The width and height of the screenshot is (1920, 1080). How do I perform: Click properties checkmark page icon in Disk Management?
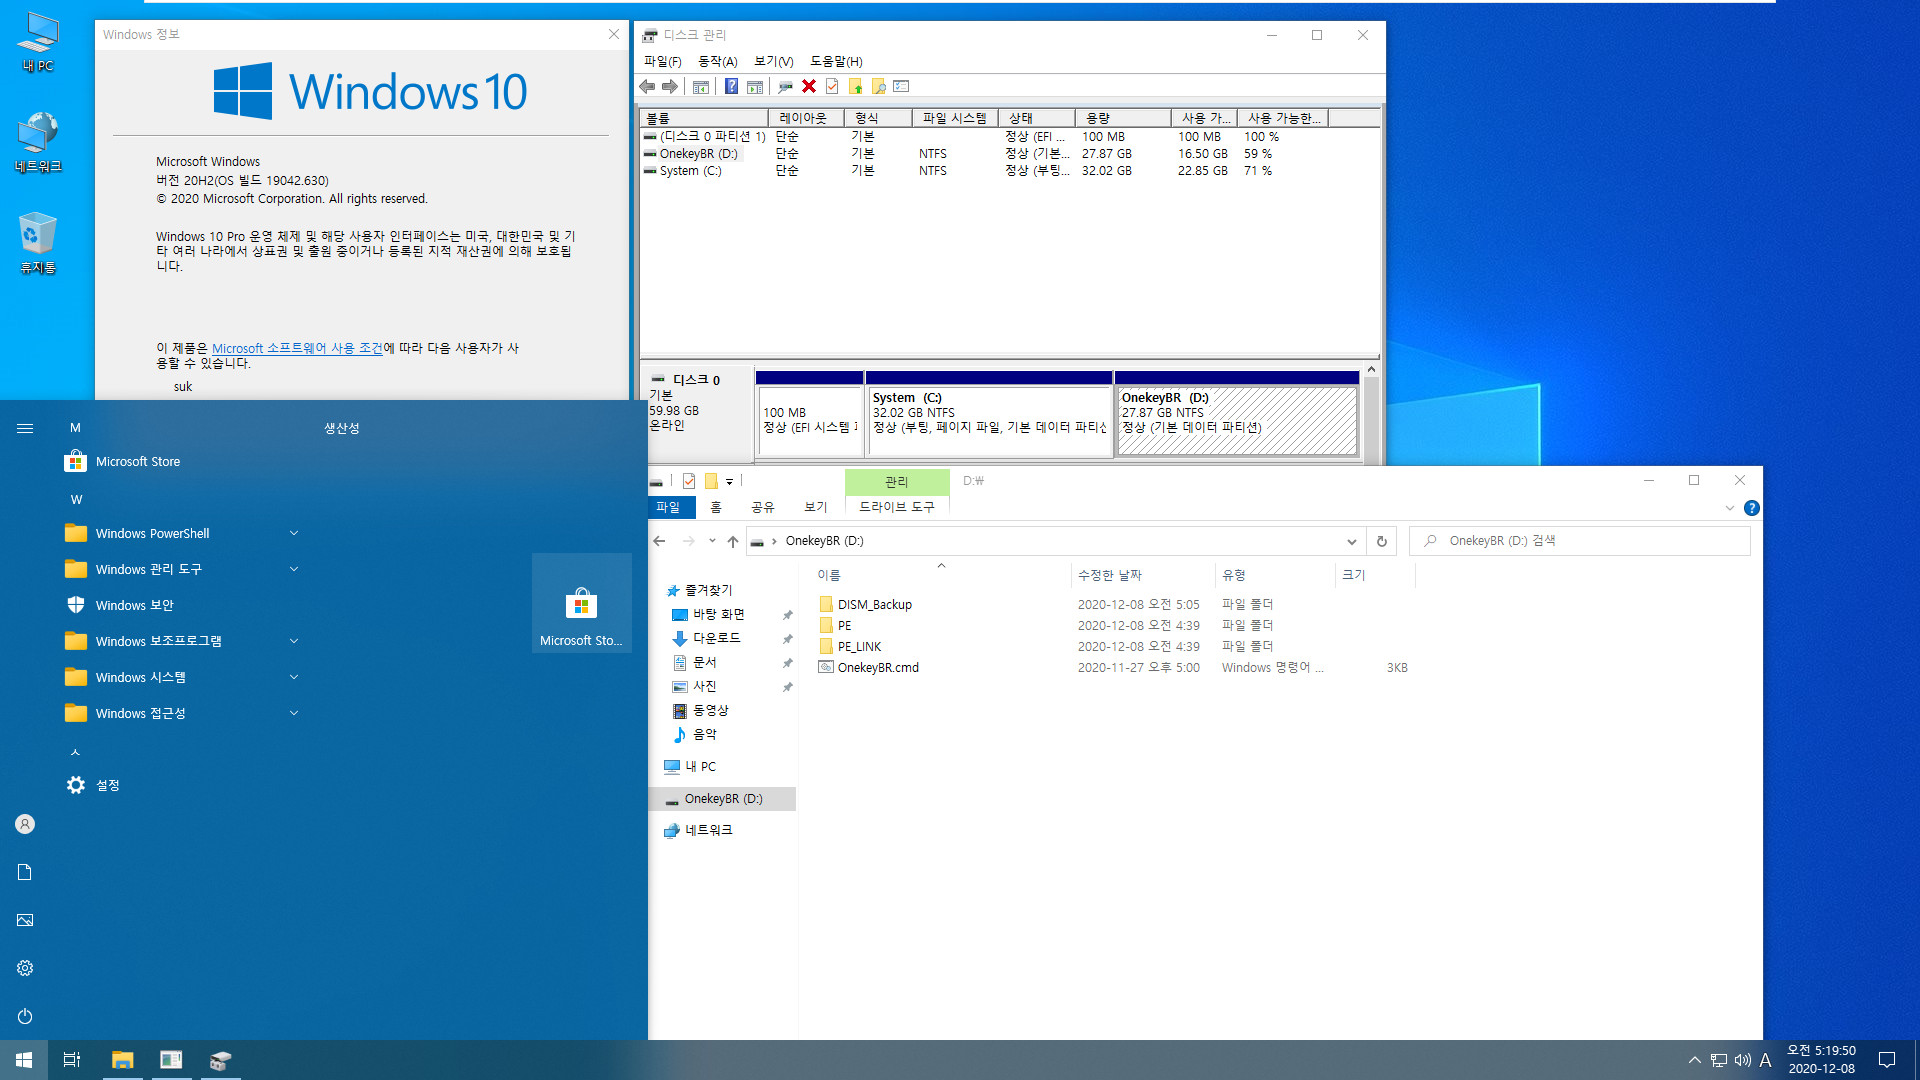click(832, 87)
